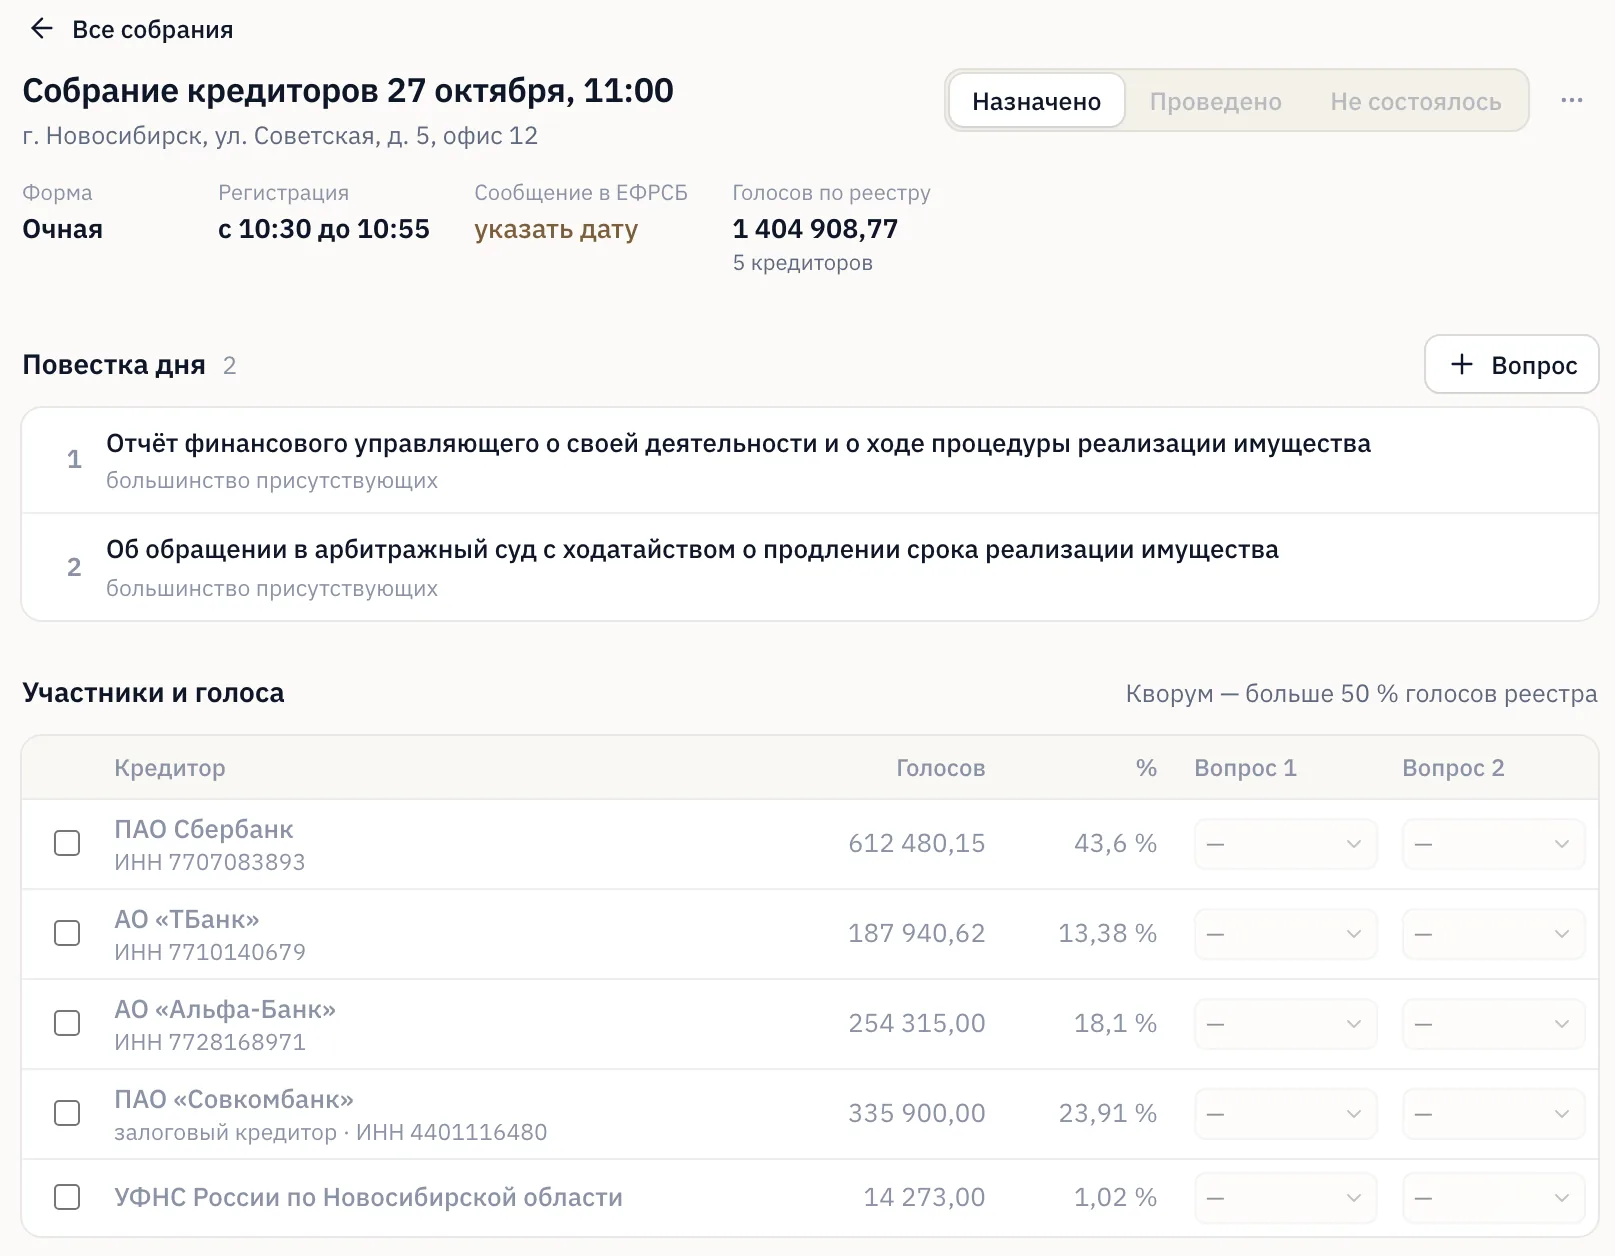Open the Вопрос 2 vote dropdown for ПАО «Совкомбанк»
Screen dimensions: 1615x1256
tap(1493, 1114)
